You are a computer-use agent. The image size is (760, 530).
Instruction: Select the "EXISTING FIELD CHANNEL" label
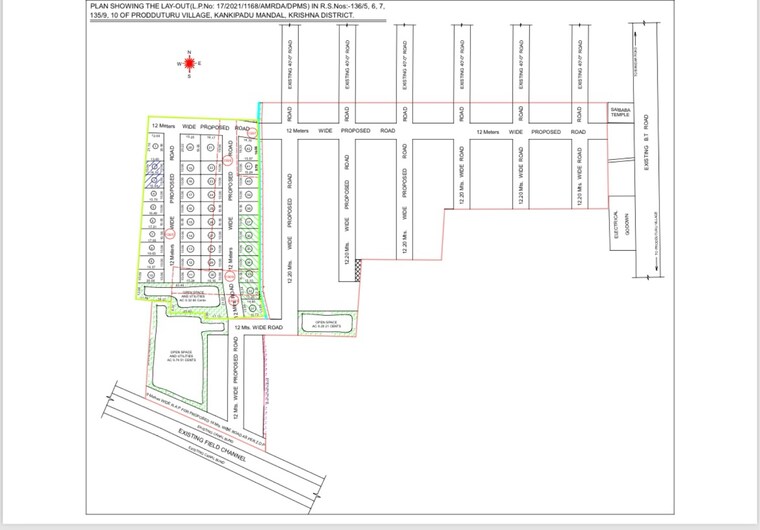[x=212, y=445]
